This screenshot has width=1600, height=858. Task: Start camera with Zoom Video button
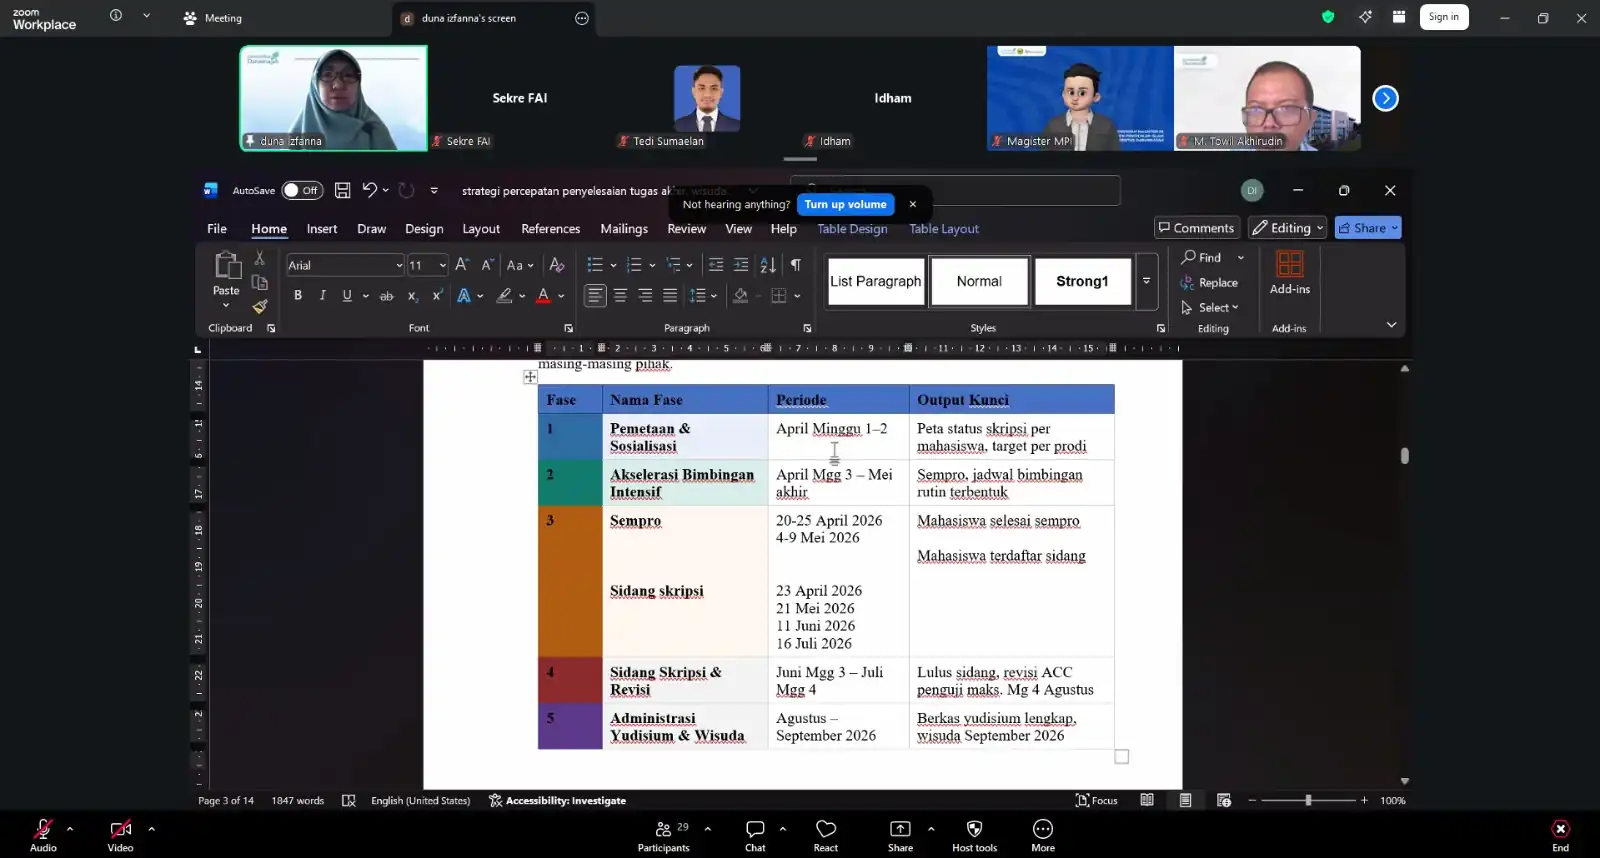coord(120,835)
